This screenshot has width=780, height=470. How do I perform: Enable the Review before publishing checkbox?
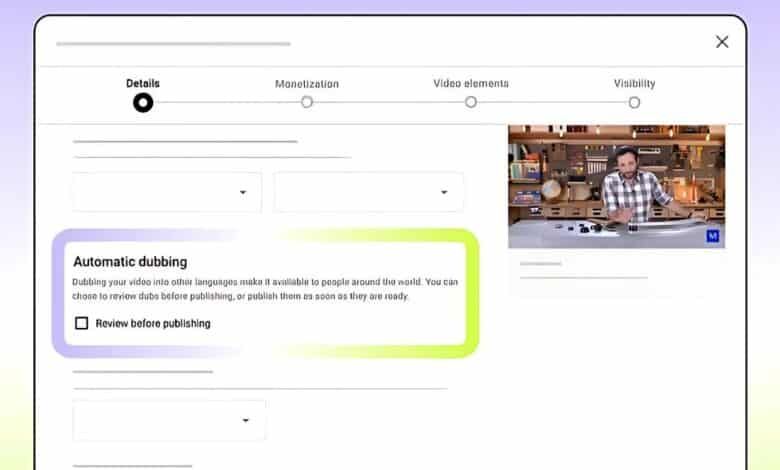point(82,323)
